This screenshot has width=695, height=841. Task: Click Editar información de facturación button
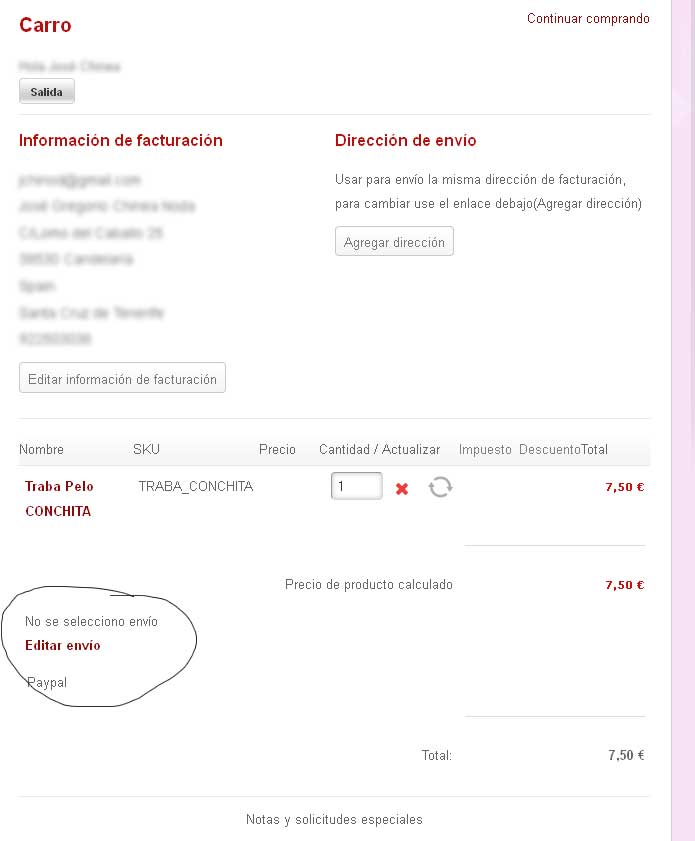(122, 378)
